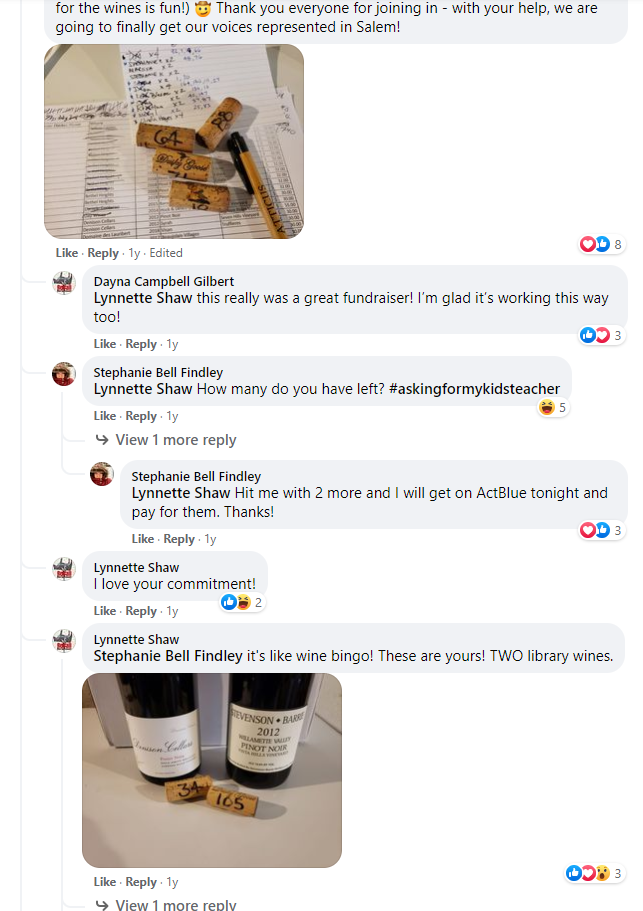Reply to Stephanie's 'Hit me with 2 more' comment
Viewport: 643px width, 911px height.
(179, 539)
